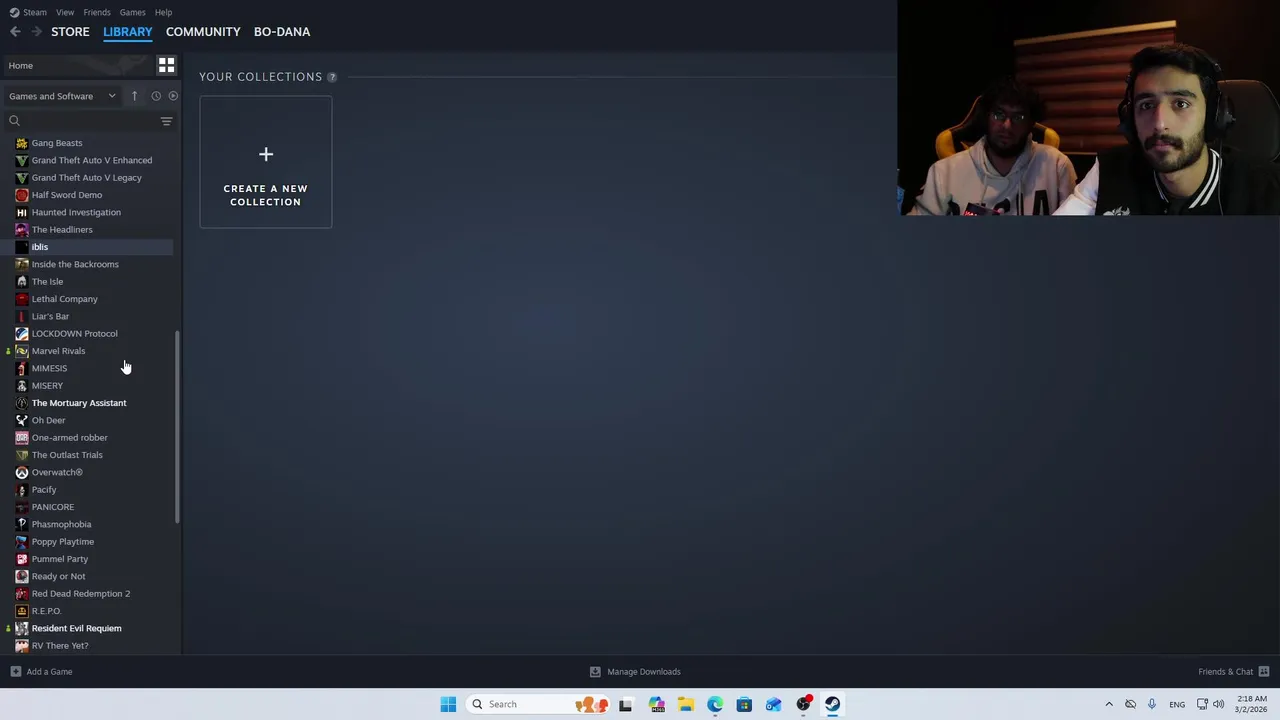Open Manage Downloads

pos(635,672)
